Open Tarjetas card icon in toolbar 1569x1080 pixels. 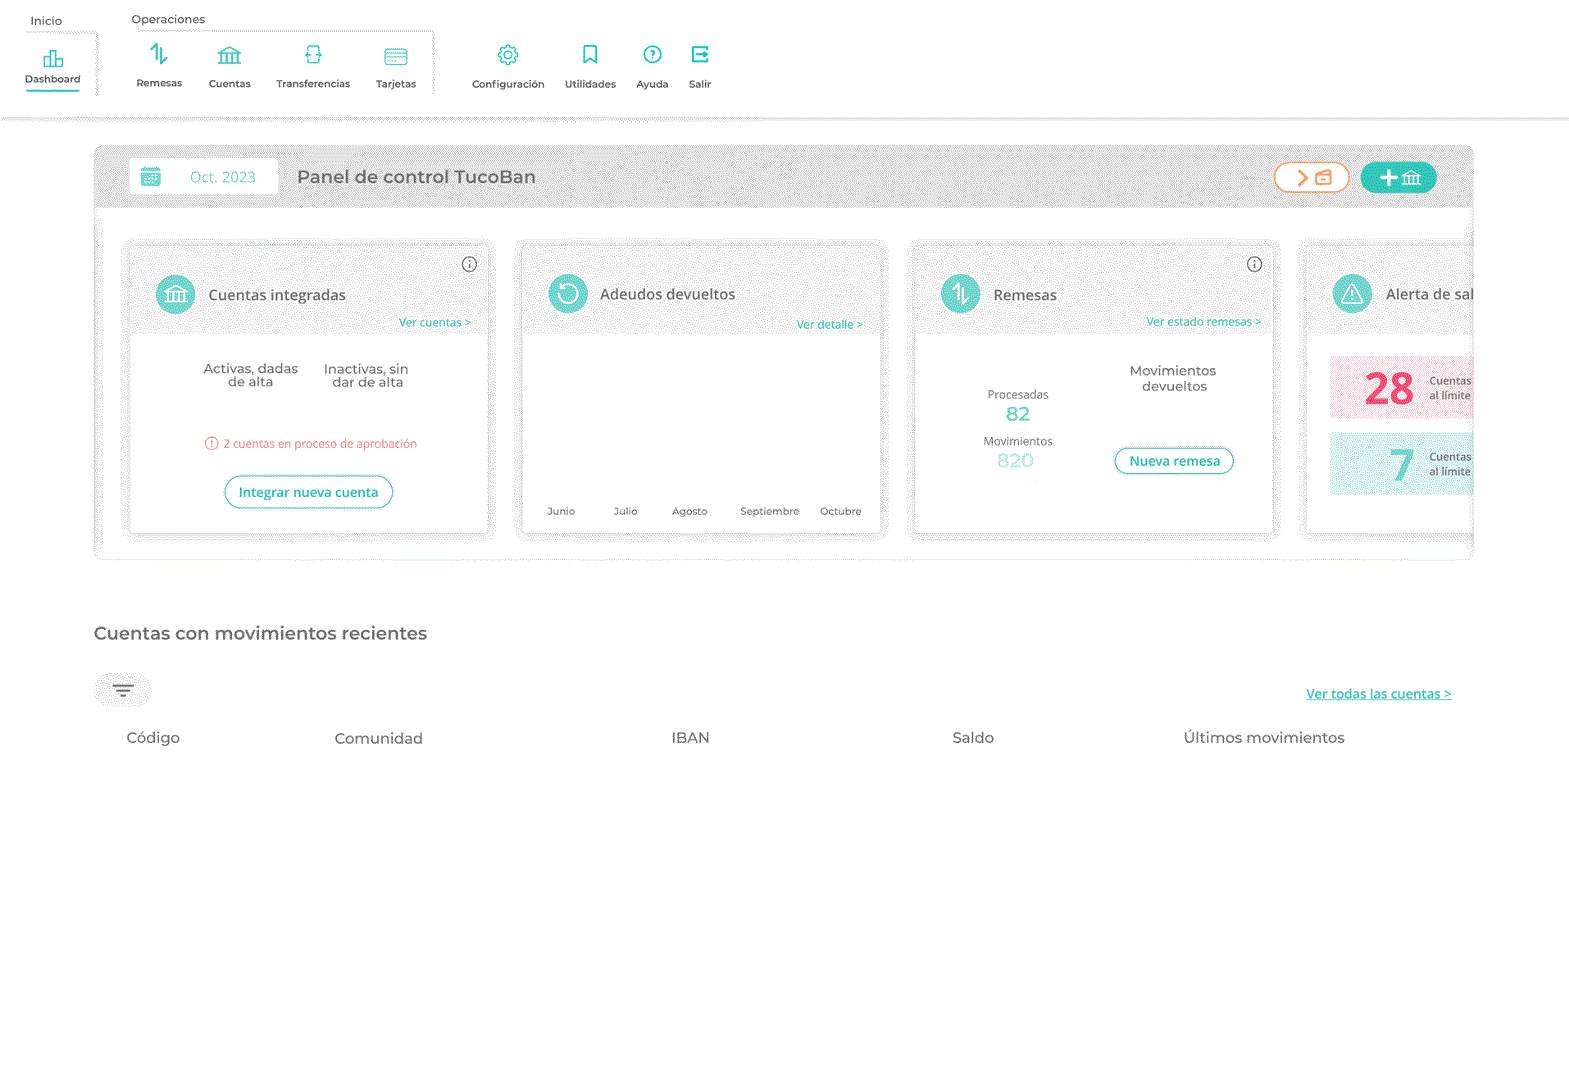coord(396,56)
